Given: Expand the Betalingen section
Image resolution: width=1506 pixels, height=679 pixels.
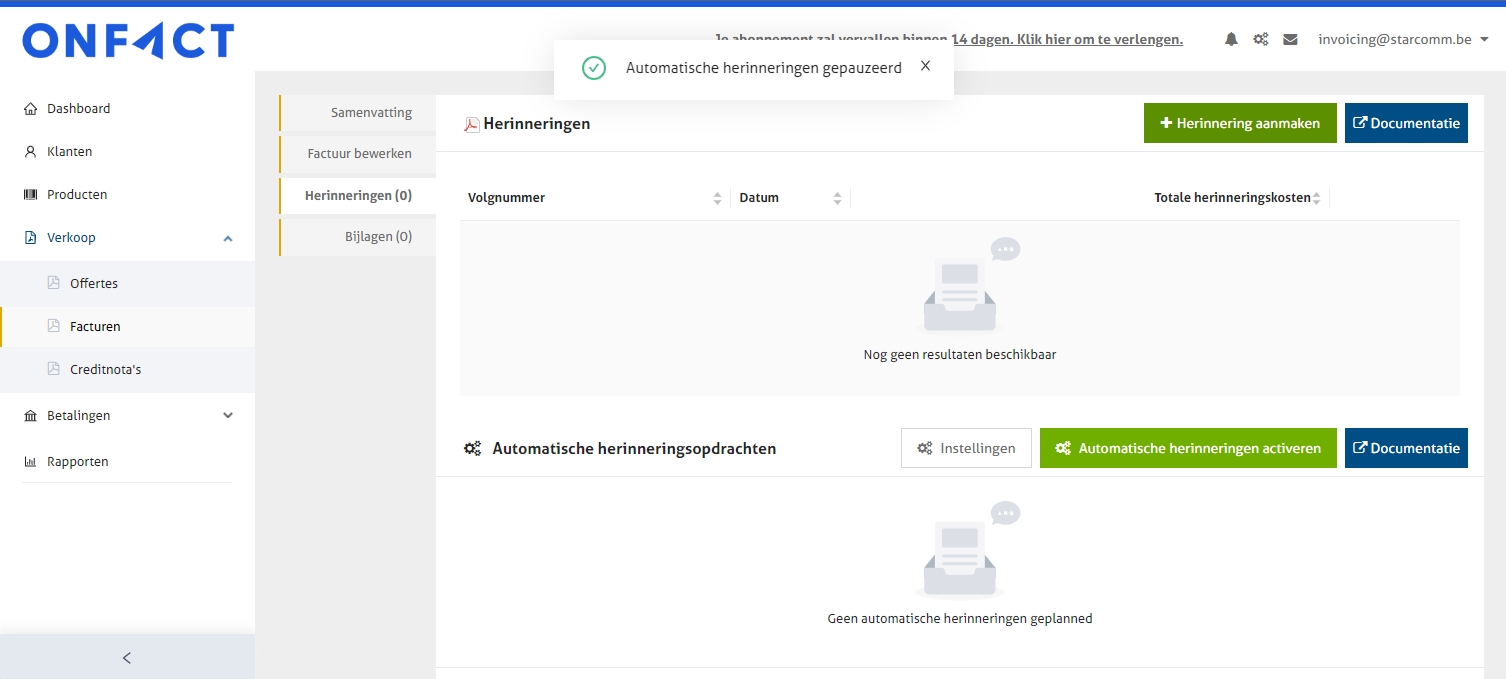Looking at the screenshot, I should click(227, 415).
